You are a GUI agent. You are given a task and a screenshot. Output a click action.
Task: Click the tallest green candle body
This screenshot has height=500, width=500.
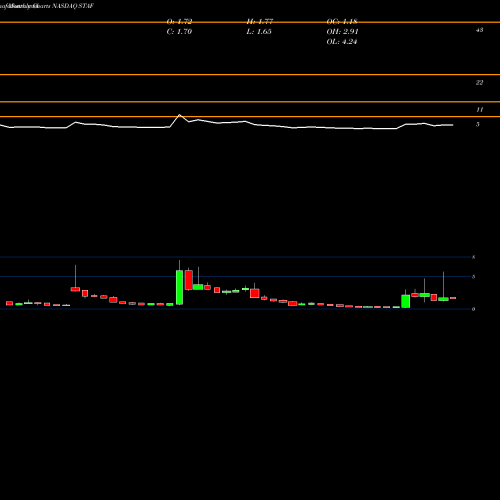coord(179,287)
